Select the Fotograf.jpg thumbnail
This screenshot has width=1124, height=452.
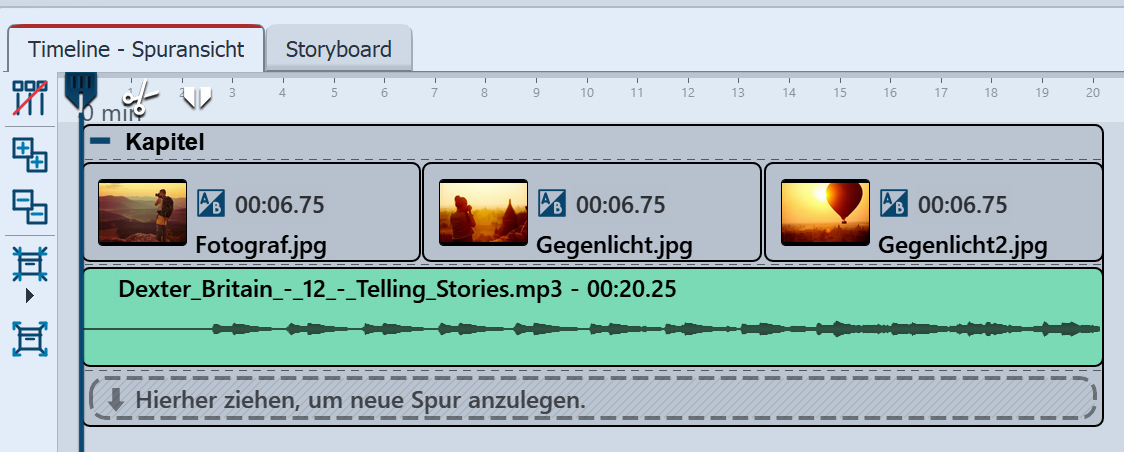click(142, 212)
